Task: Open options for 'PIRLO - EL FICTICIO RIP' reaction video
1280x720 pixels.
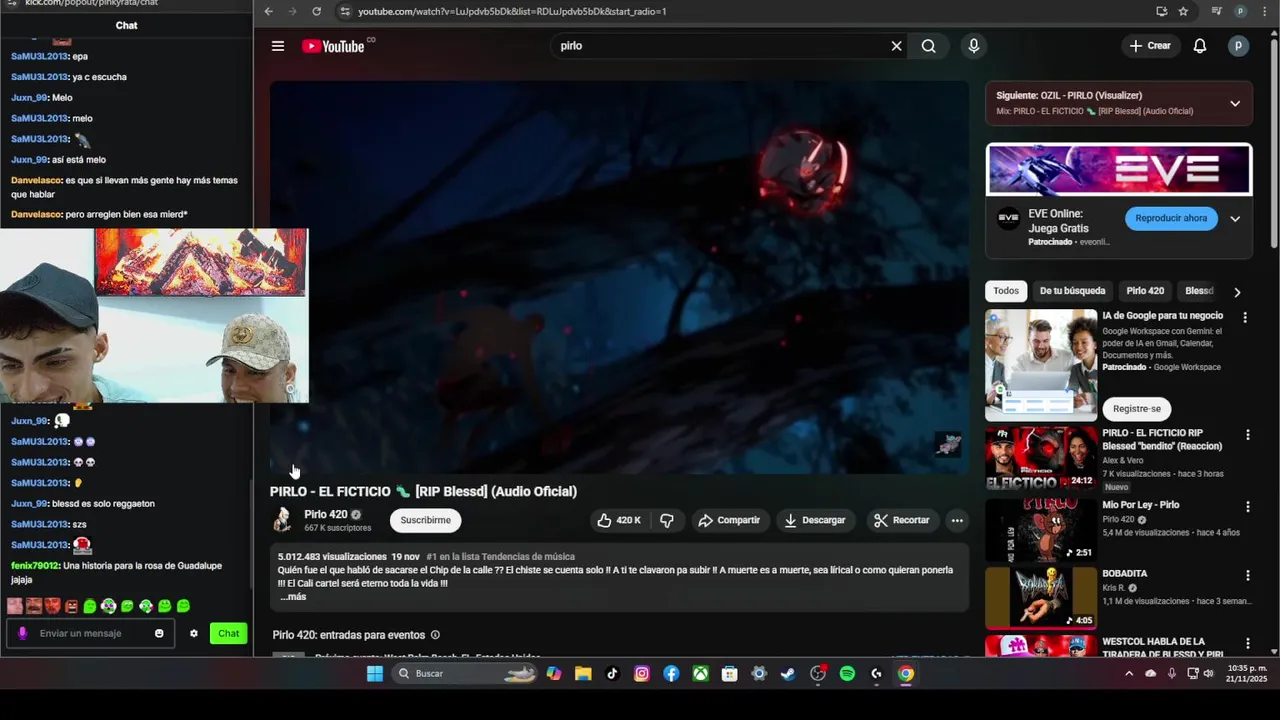Action: click(1247, 435)
